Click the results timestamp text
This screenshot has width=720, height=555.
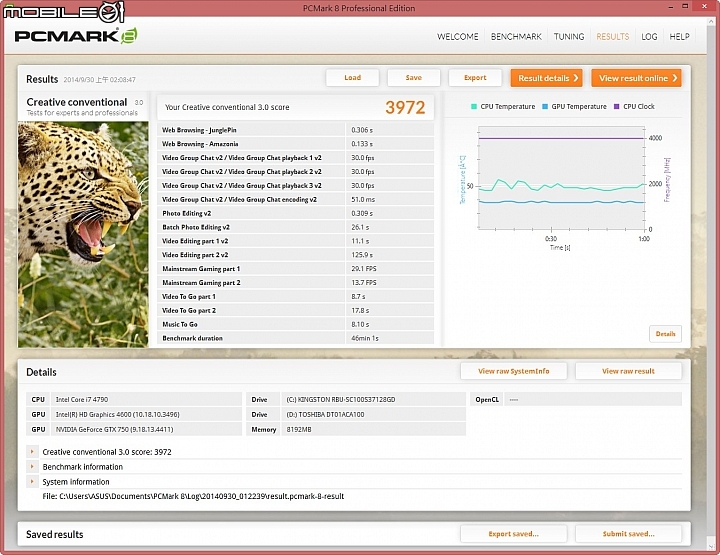(99, 80)
